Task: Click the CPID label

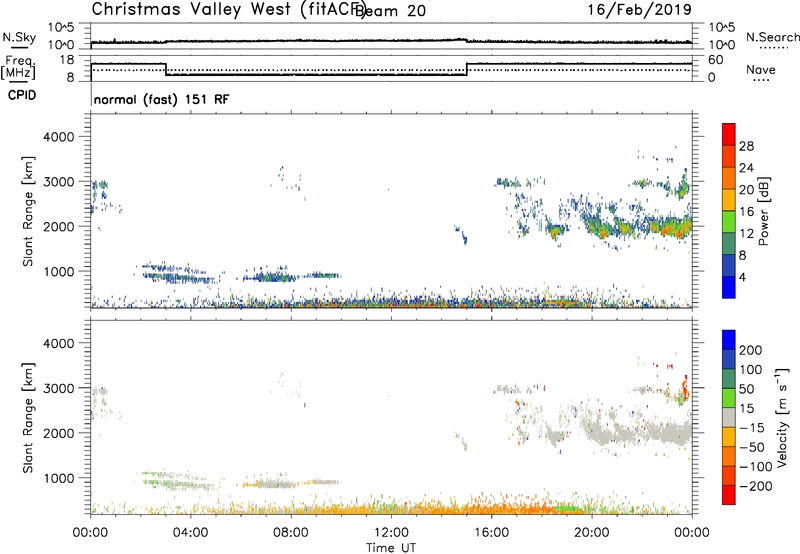Action: pyautogui.click(x=22, y=95)
